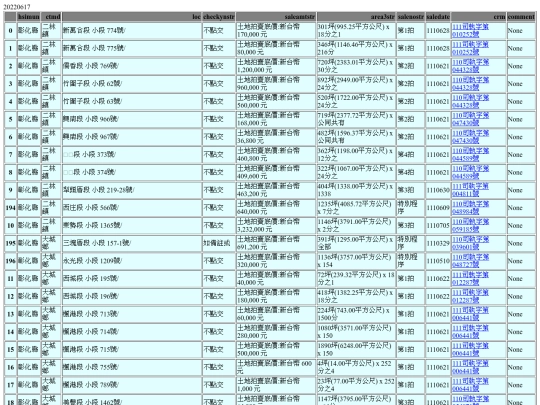The width and height of the screenshot is (540, 405).
Task: Click the comment cell None in row 0
Action: point(521,31)
